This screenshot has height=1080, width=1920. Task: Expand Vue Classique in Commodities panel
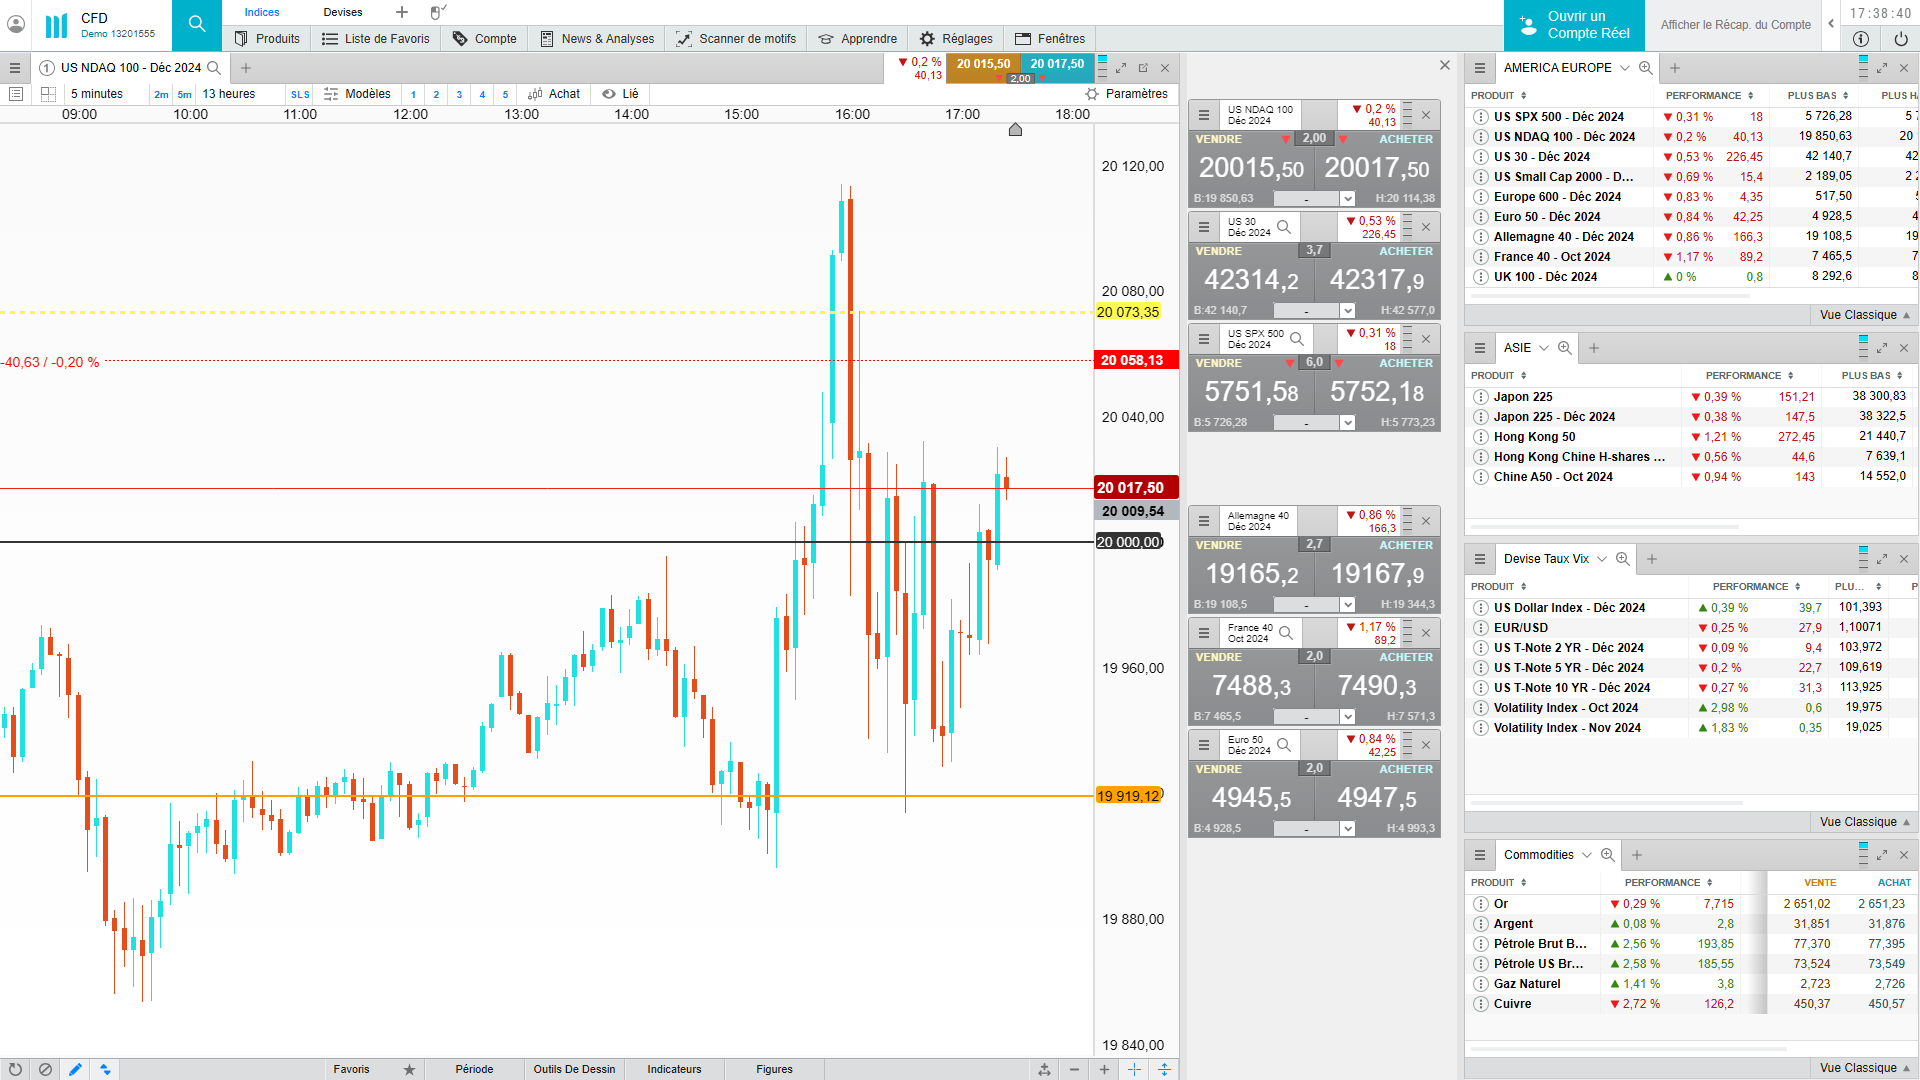(1864, 1068)
